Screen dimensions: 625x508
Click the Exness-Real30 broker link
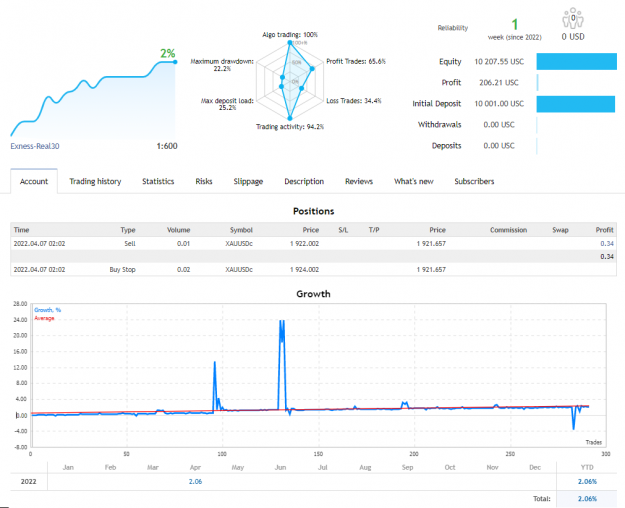tap(35, 146)
